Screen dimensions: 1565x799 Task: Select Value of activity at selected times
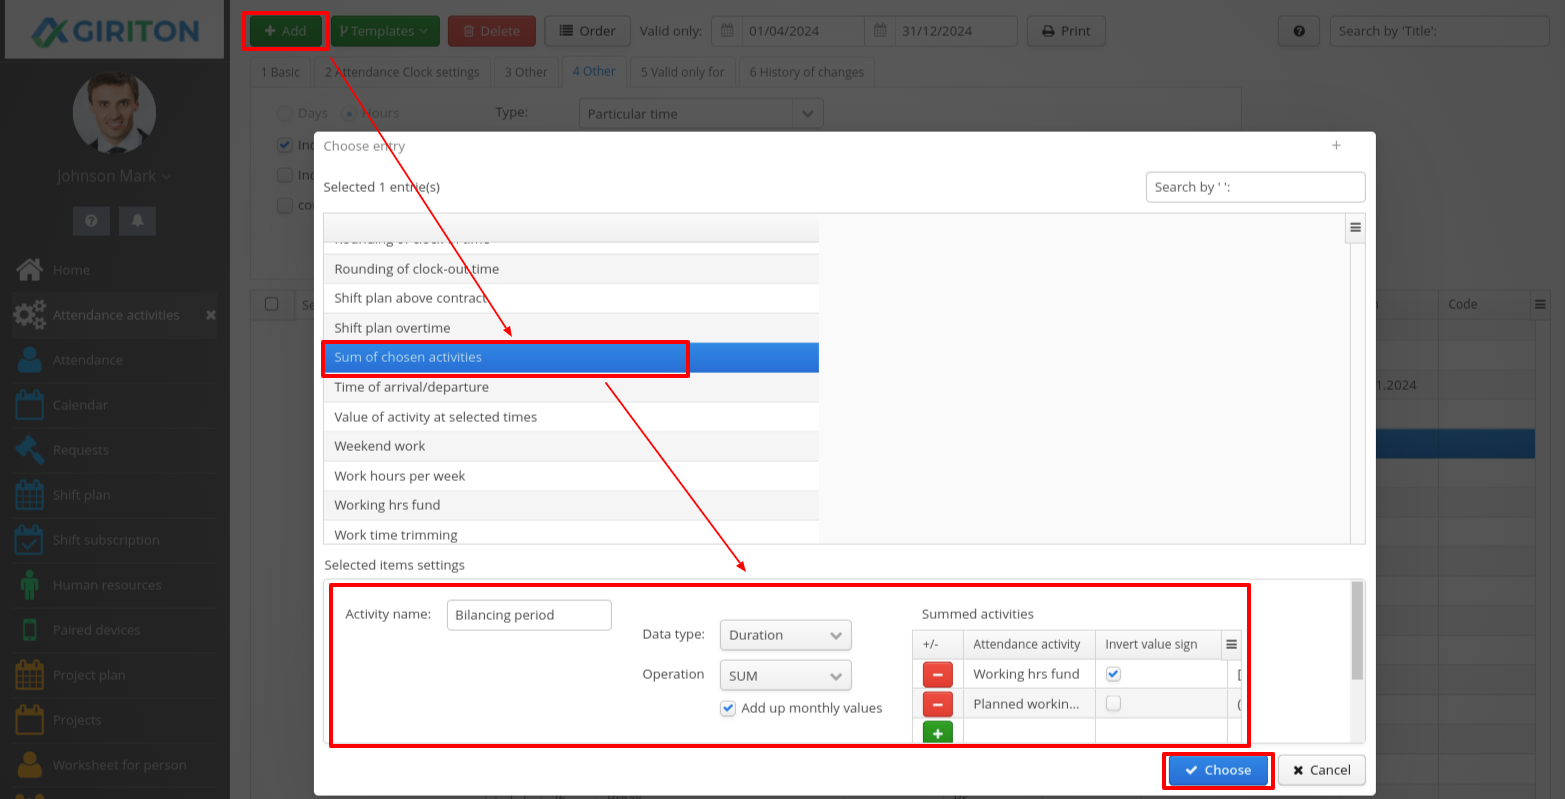point(571,416)
